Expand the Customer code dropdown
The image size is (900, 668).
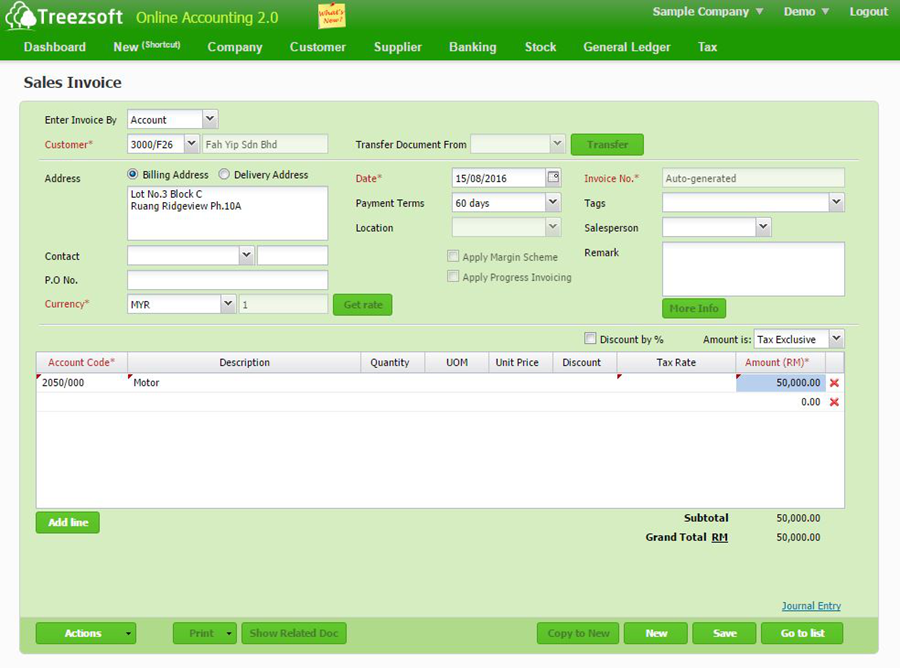tap(192, 144)
